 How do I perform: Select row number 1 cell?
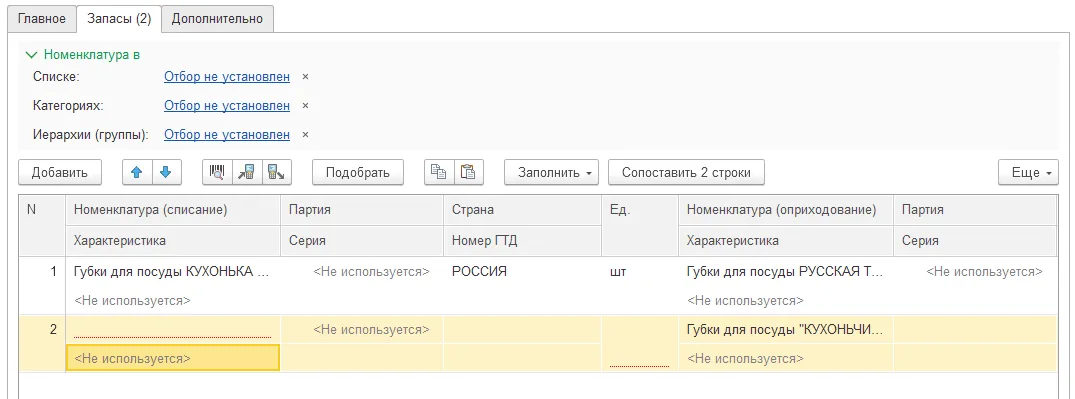point(42,286)
